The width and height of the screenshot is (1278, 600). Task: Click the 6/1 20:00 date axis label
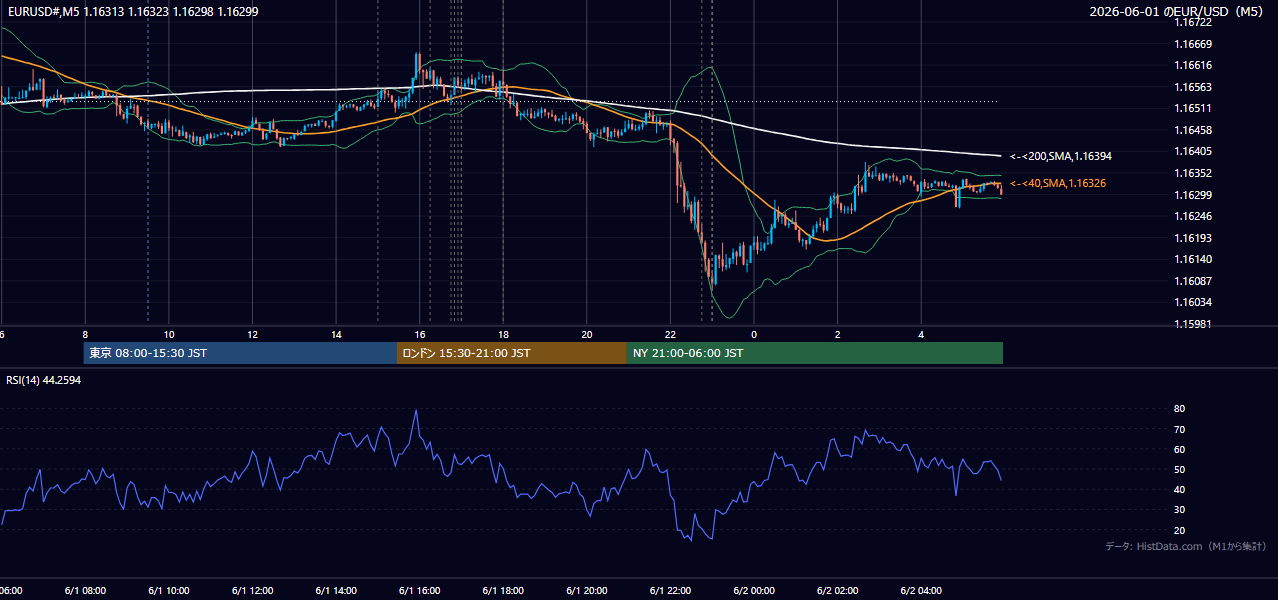(x=587, y=591)
